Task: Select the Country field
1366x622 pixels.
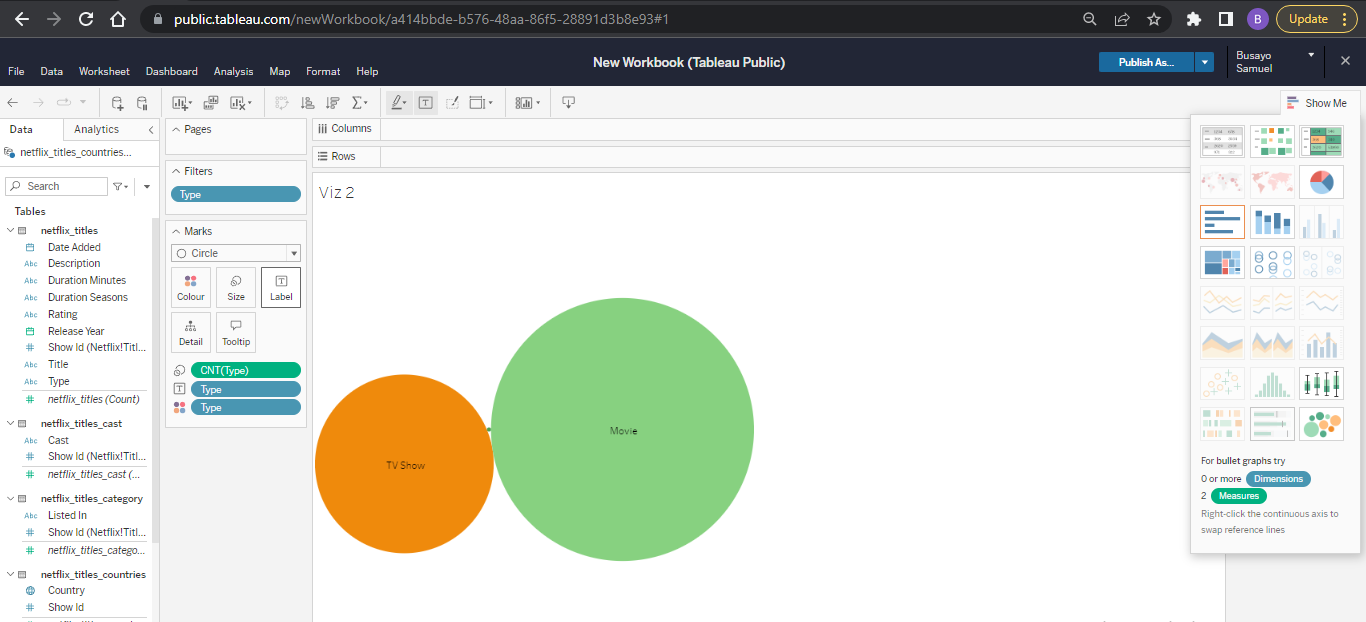Action: [x=67, y=590]
